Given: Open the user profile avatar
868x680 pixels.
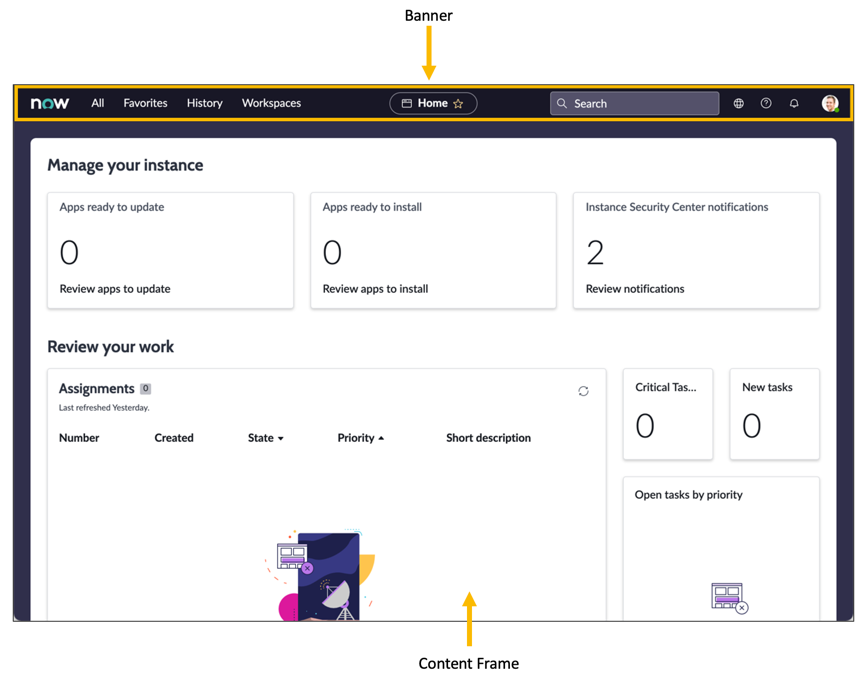Looking at the screenshot, I should click(830, 103).
